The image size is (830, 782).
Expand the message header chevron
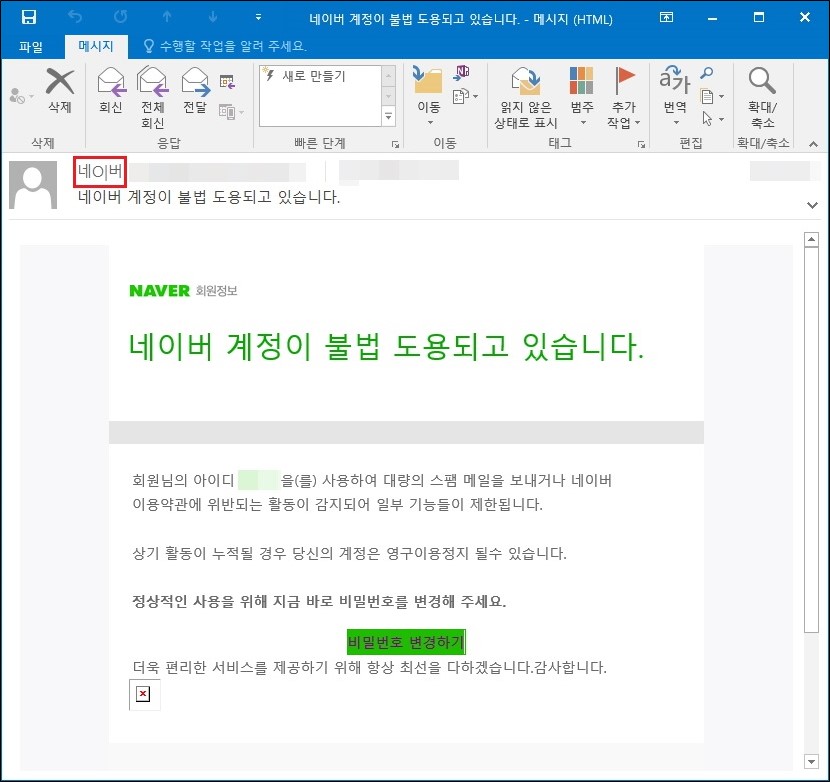tap(813, 205)
